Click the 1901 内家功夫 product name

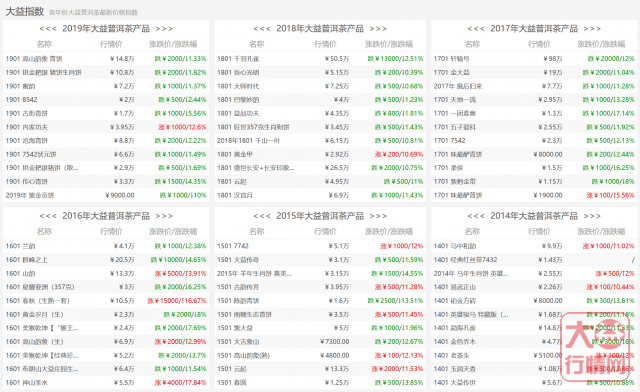27,127
